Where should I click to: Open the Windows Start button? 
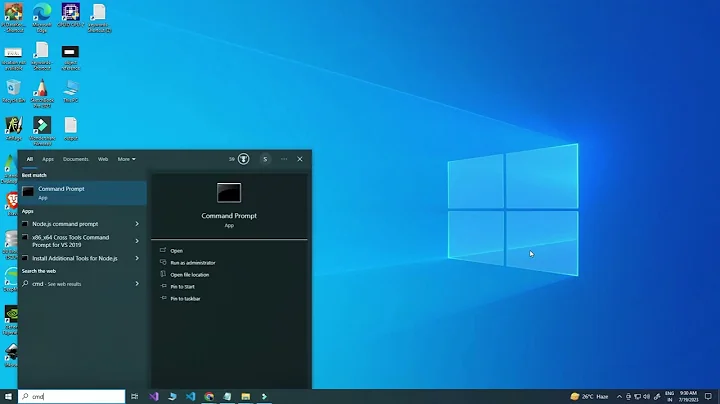tap(8, 396)
